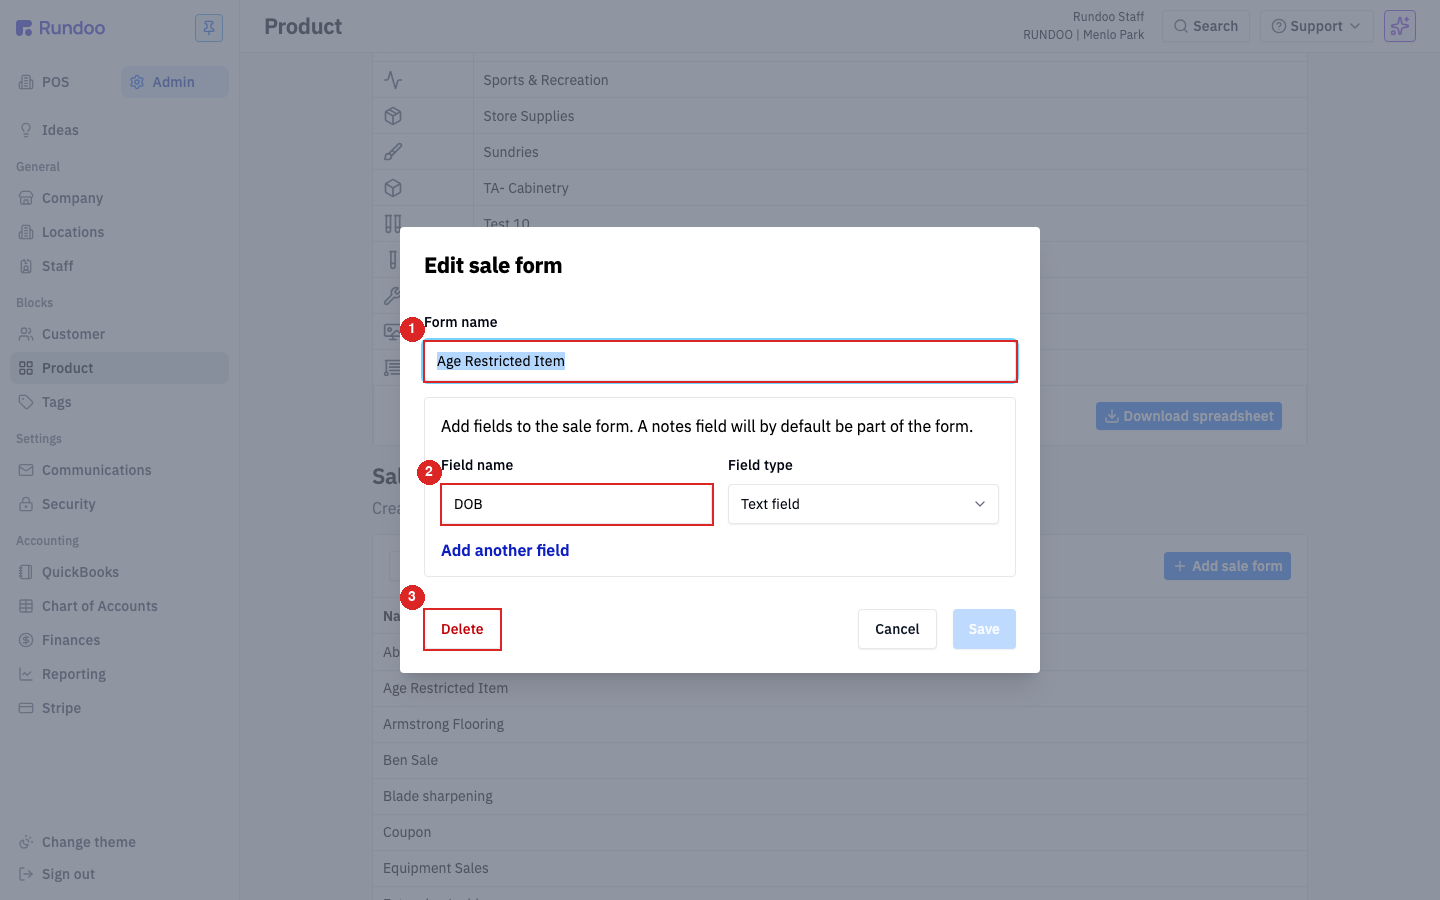Click the Sports & Recreation activity icon
1440x900 pixels.
(393, 80)
